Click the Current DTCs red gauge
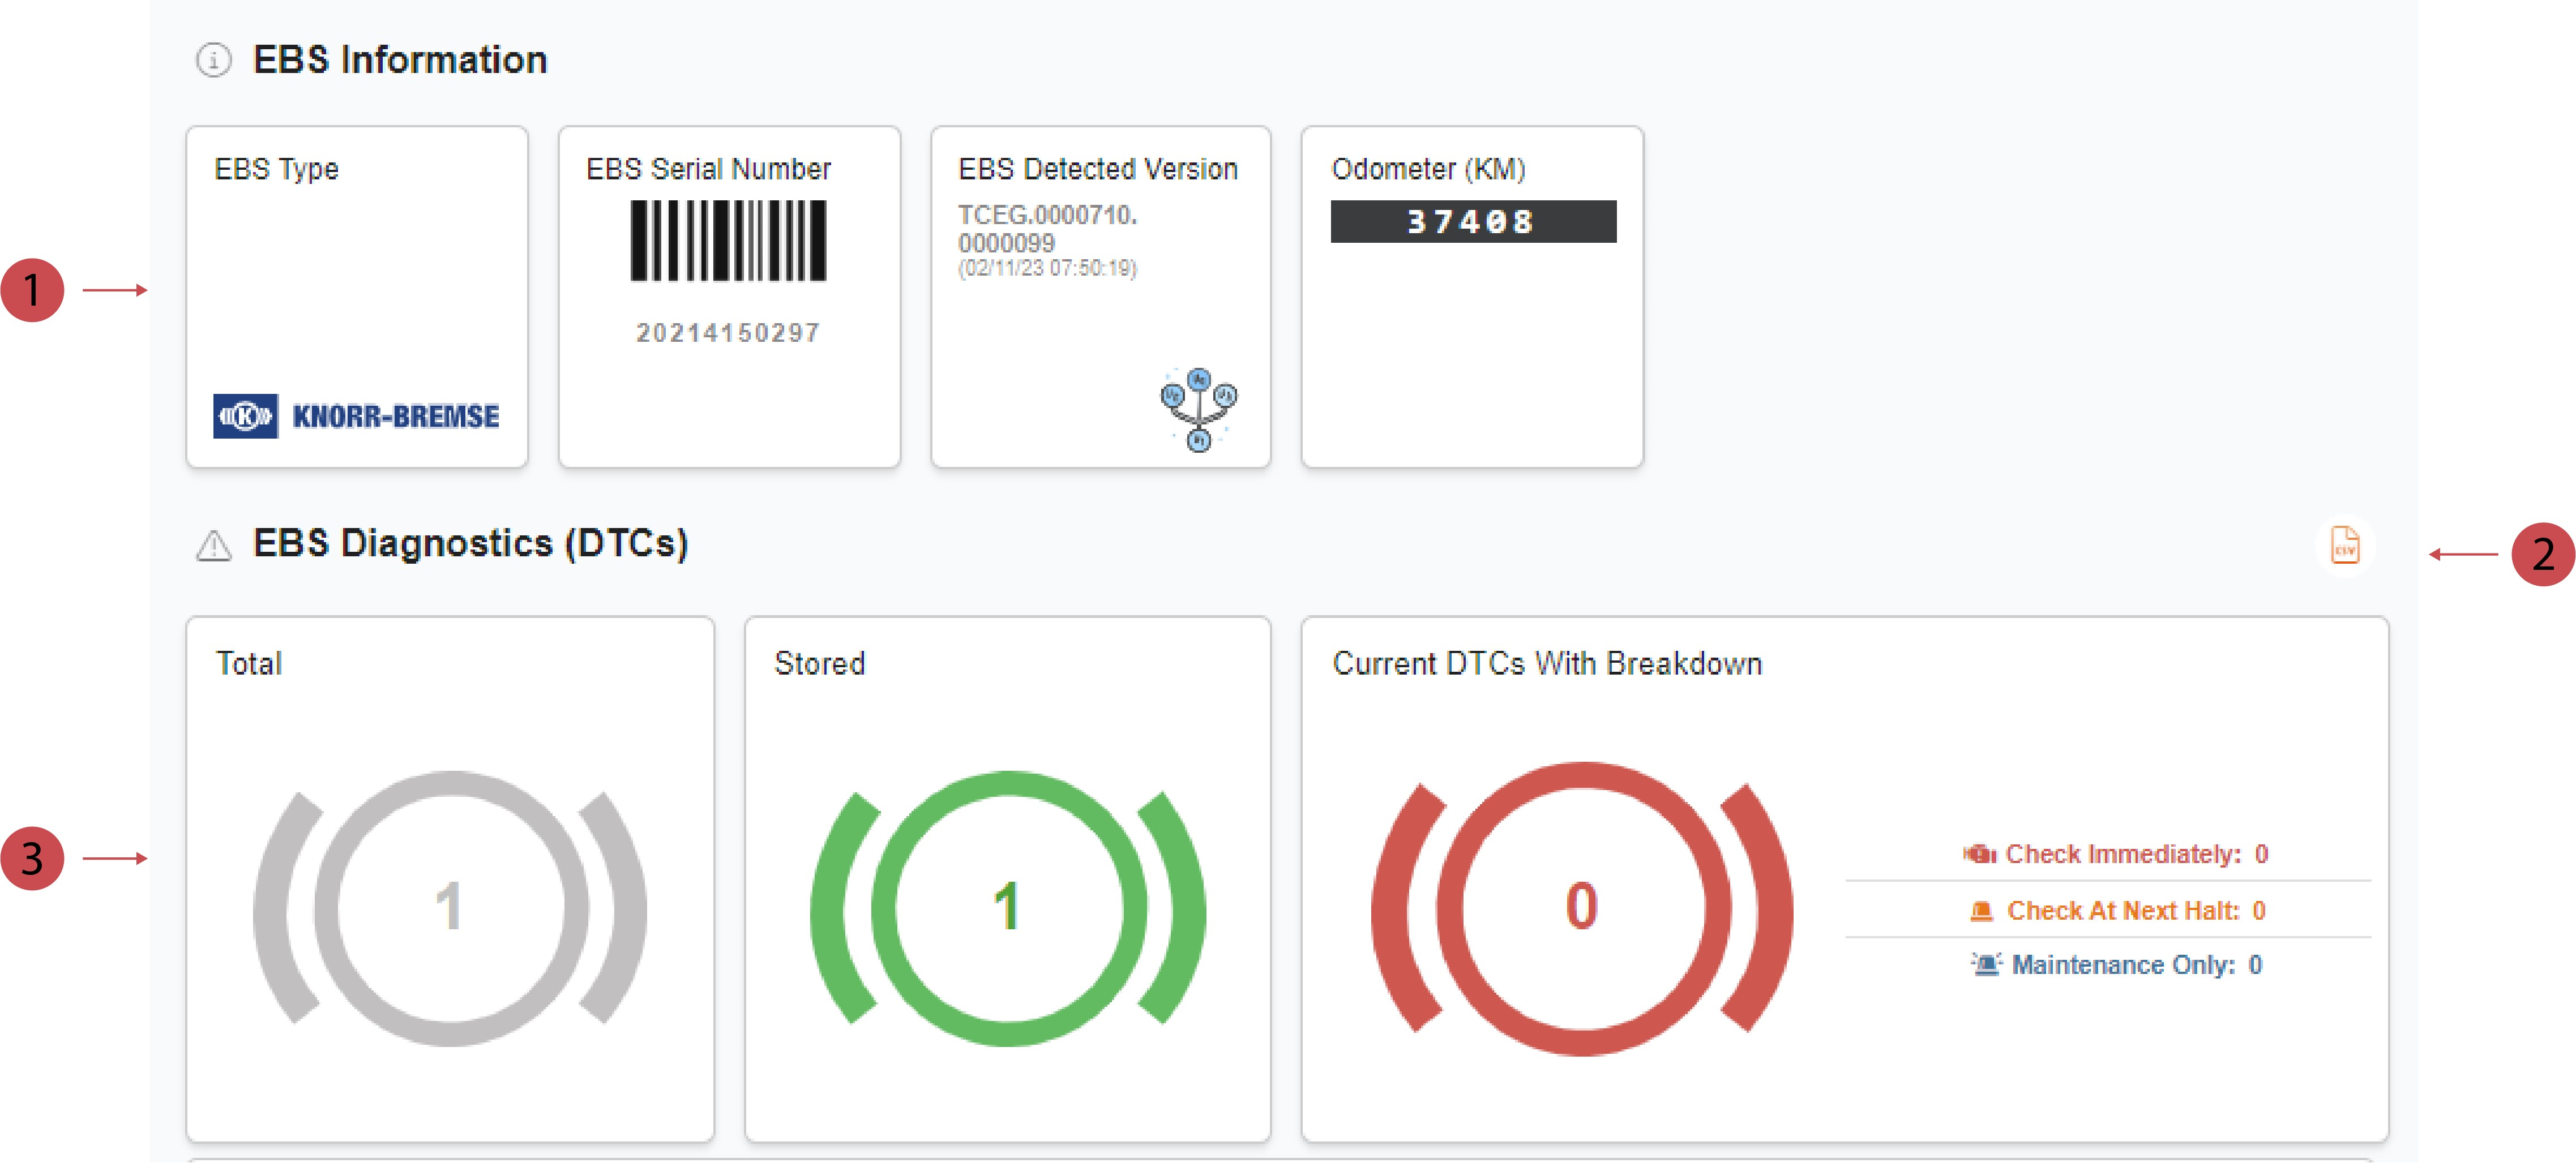Viewport: 2576px width, 1163px height. click(1581, 907)
